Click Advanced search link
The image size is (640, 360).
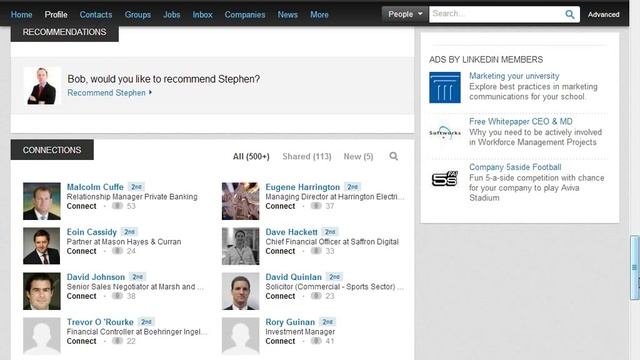(x=604, y=14)
